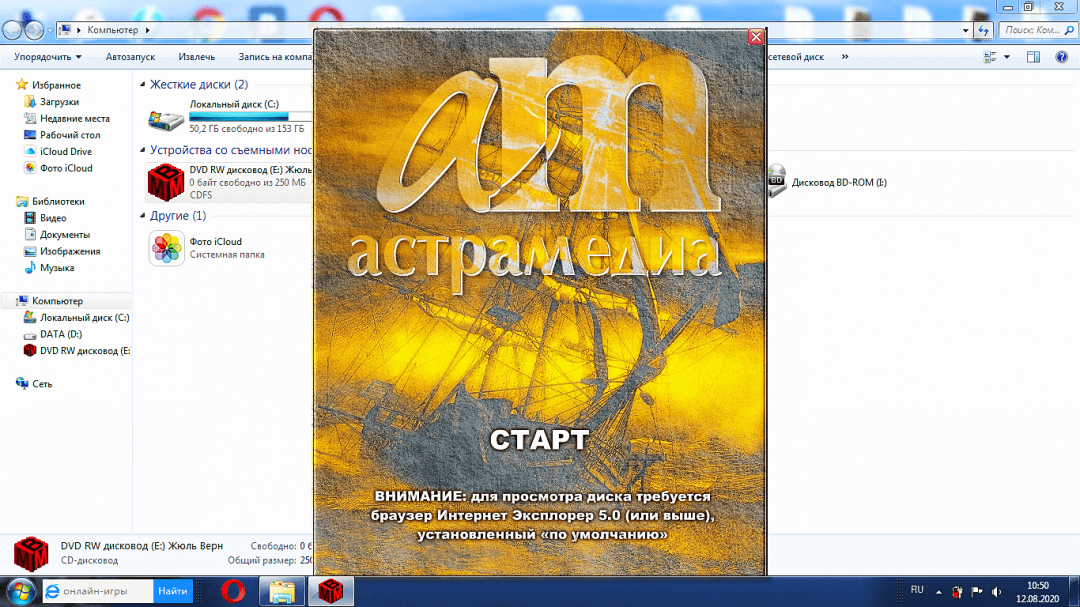Click the Сетевой диск toolbar command

796,57
